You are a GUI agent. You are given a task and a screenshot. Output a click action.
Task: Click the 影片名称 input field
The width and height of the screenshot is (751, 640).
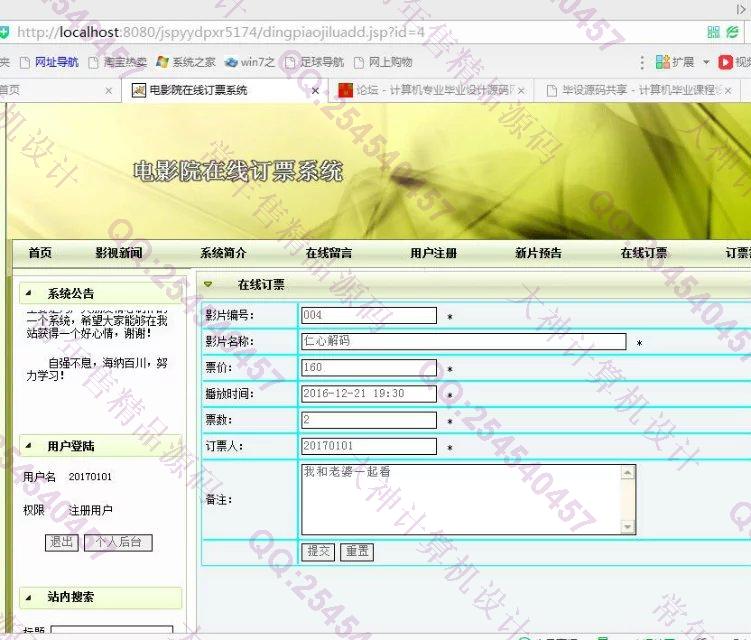point(464,341)
